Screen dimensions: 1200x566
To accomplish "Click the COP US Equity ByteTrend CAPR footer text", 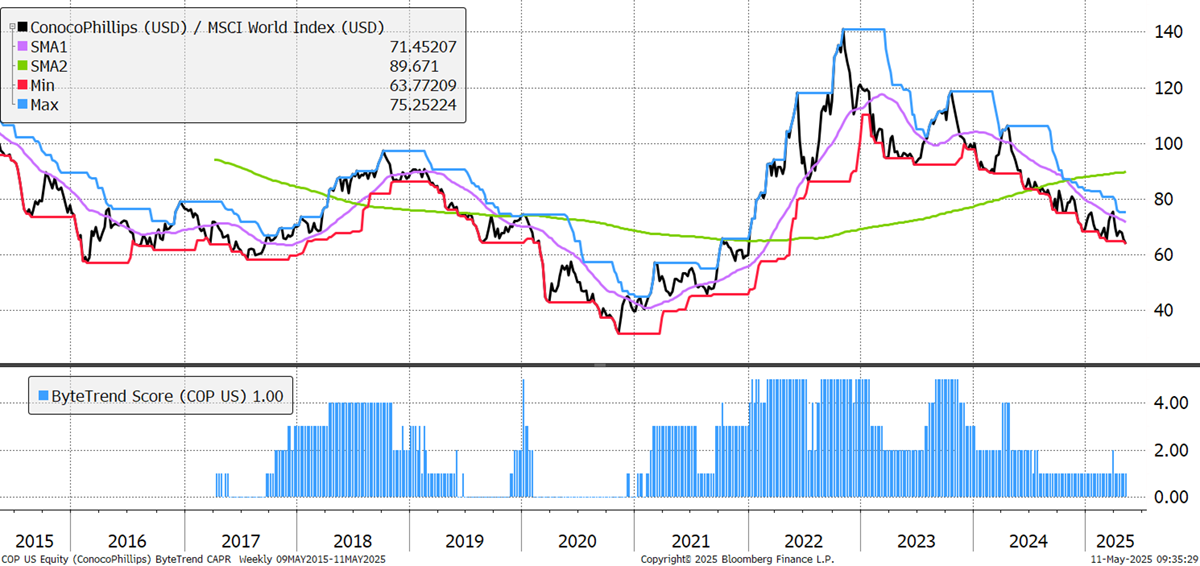I will click(193, 559).
